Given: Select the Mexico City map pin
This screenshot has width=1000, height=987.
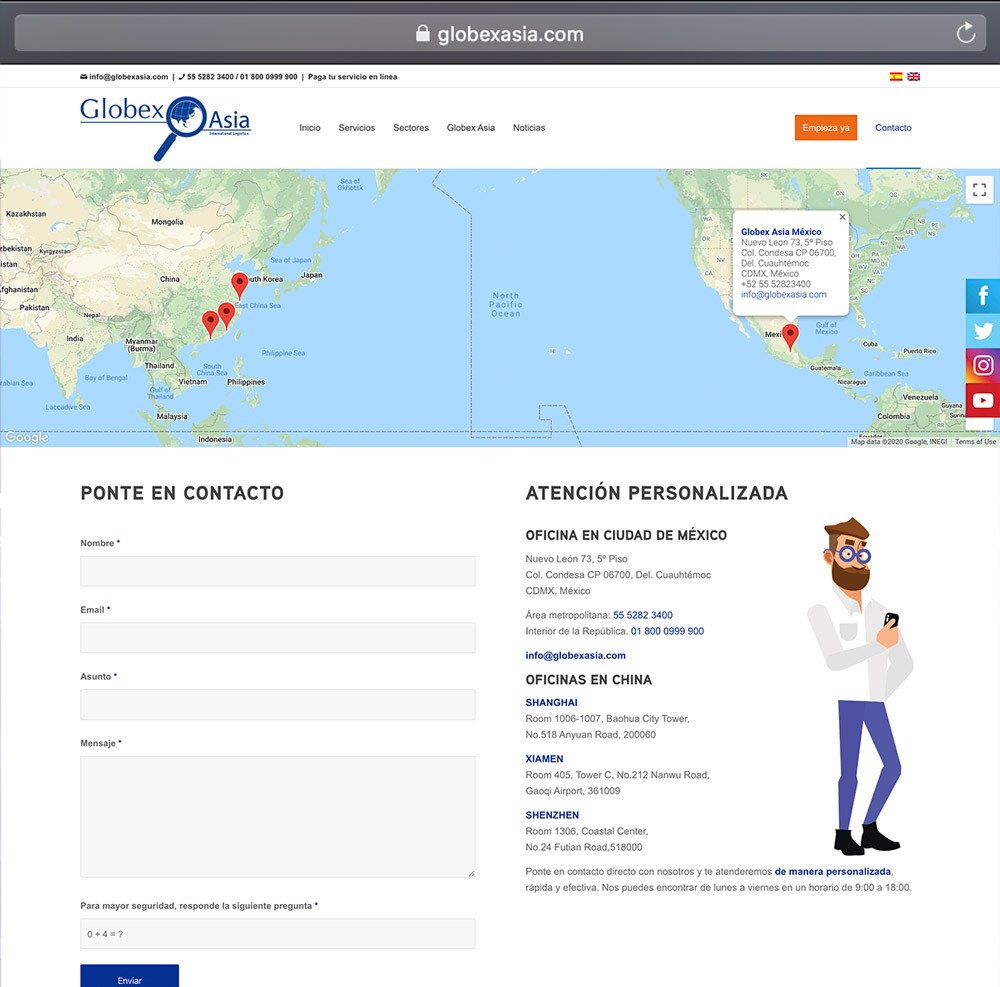Looking at the screenshot, I should coord(790,337).
